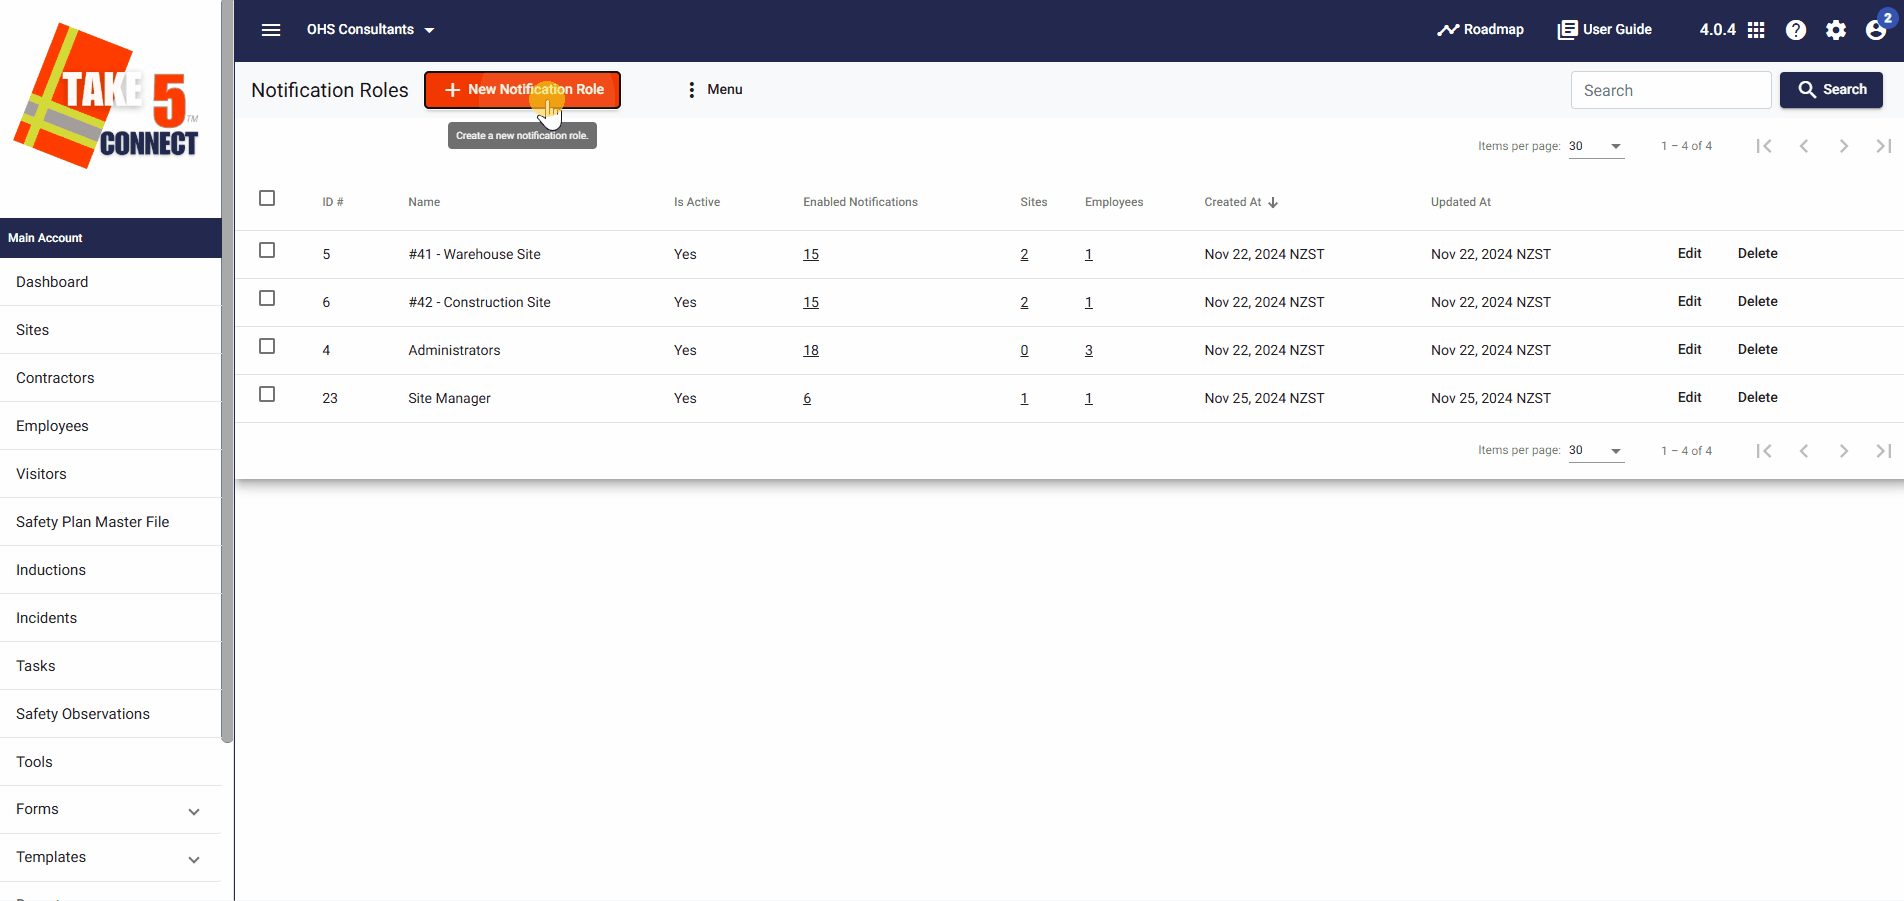This screenshot has height=901, width=1904.
Task: Open Incidents in sidebar
Action: [110, 618]
